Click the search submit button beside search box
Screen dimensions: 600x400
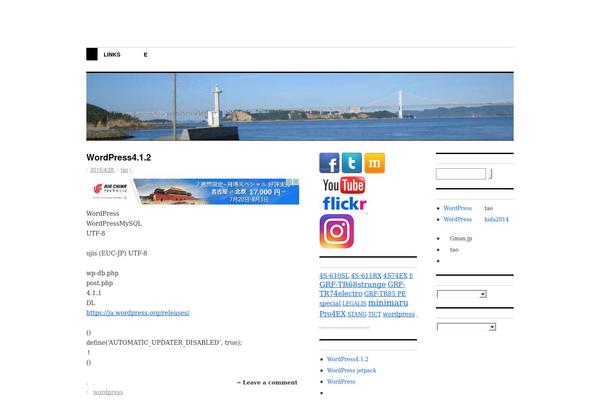tap(490, 174)
